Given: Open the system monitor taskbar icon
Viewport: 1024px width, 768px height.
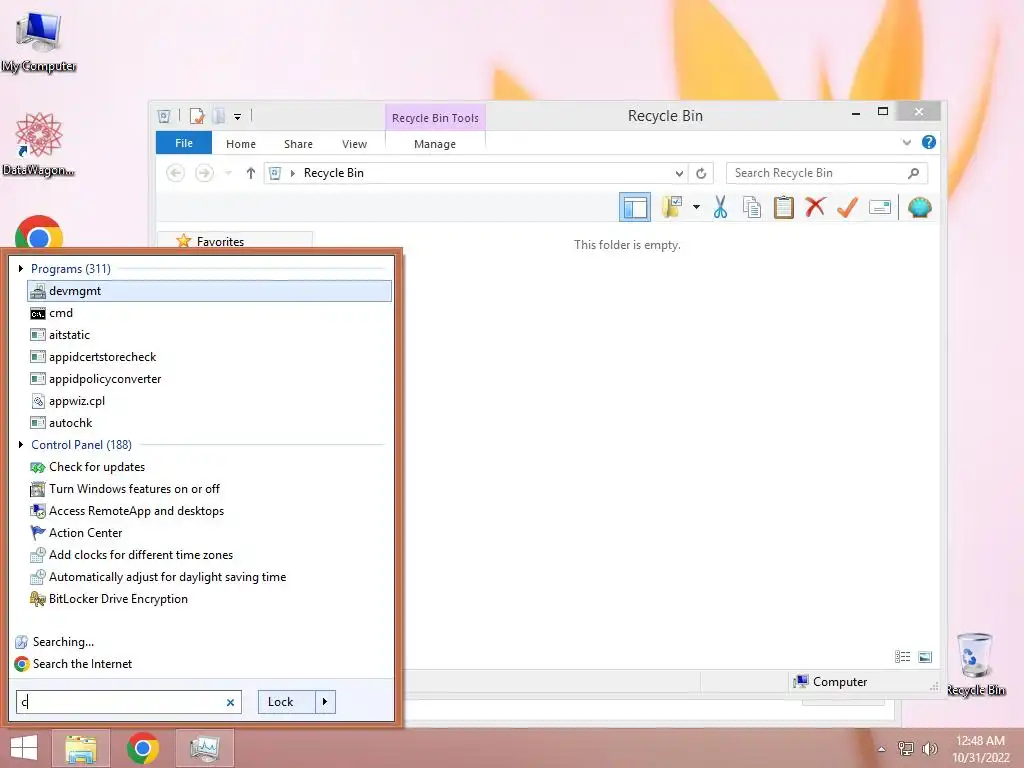Looking at the screenshot, I should click(x=205, y=748).
